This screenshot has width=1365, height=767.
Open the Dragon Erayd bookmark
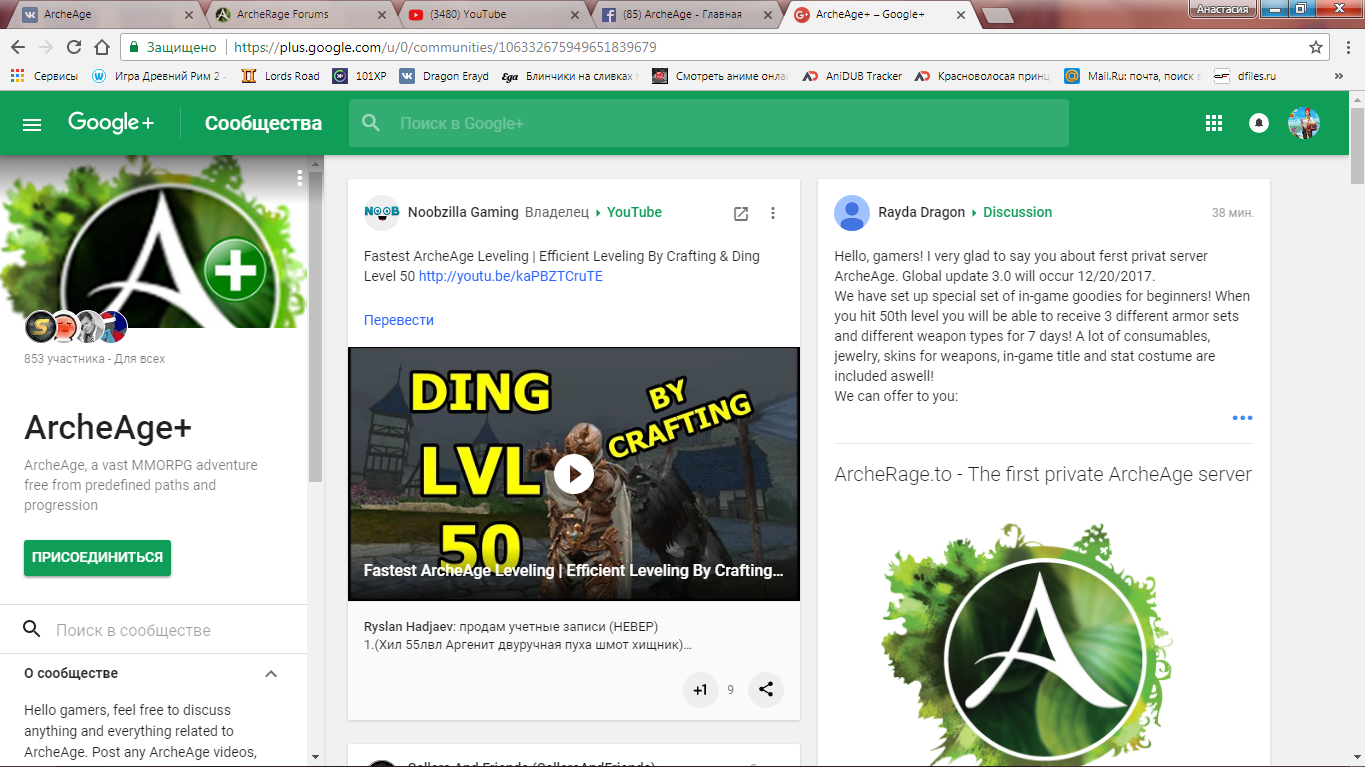point(444,76)
